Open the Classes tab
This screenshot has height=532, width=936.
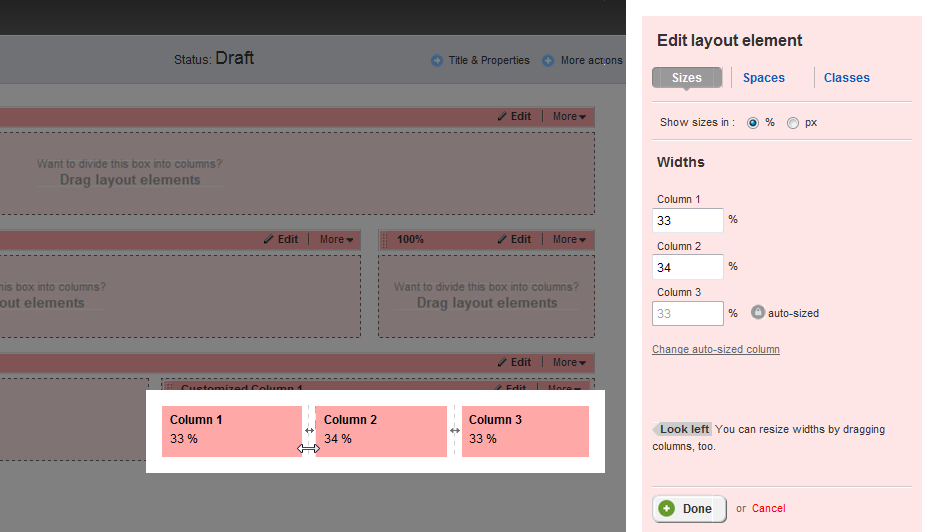[846, 78]
